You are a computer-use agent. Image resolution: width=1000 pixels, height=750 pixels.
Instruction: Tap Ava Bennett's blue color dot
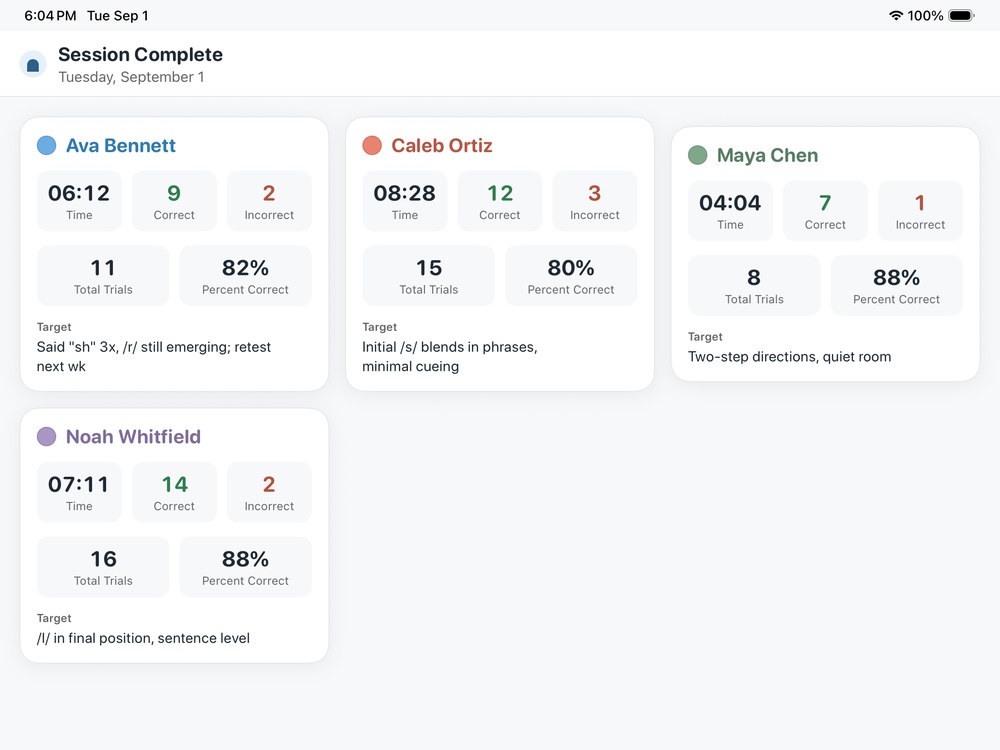pos(47,145)
